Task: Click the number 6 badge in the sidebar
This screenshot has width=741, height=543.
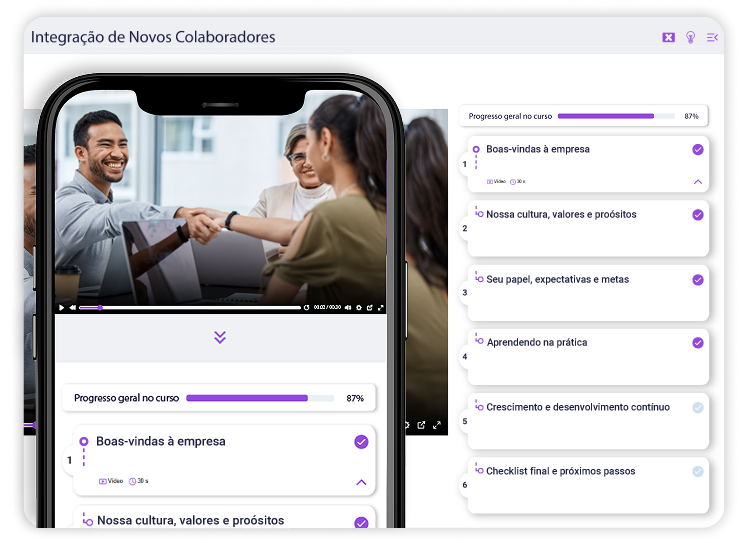Action: 465,485
